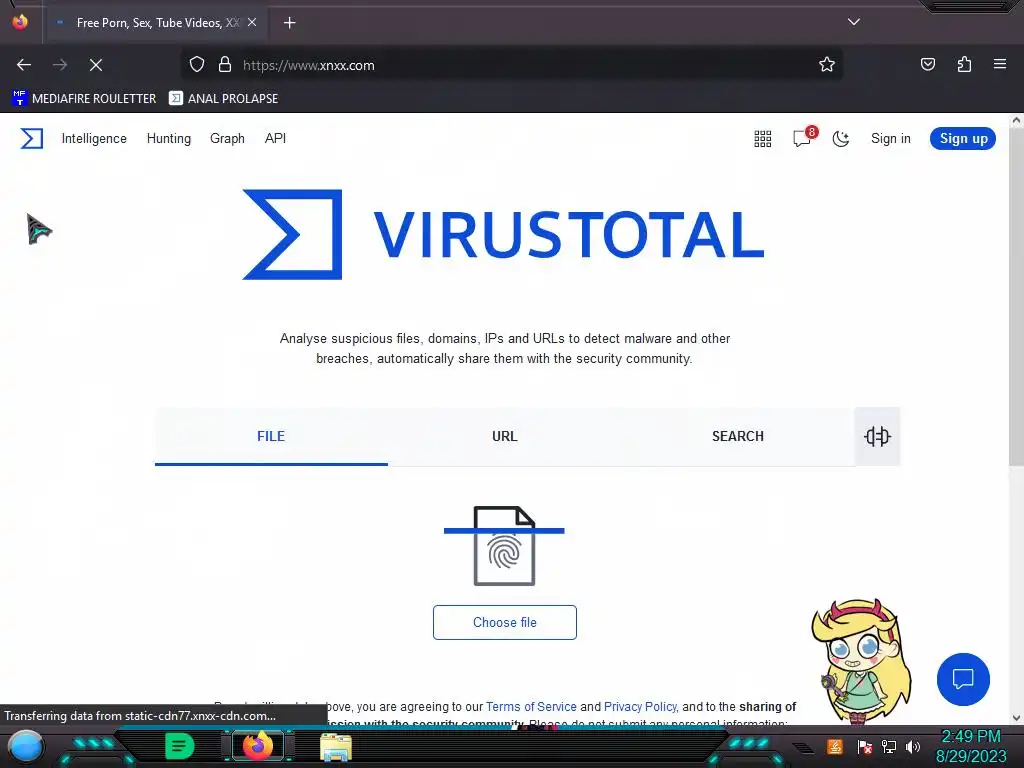Click the VirusTotal sigma logo in navbar
1024x768 pixels.
coord(31,138)
